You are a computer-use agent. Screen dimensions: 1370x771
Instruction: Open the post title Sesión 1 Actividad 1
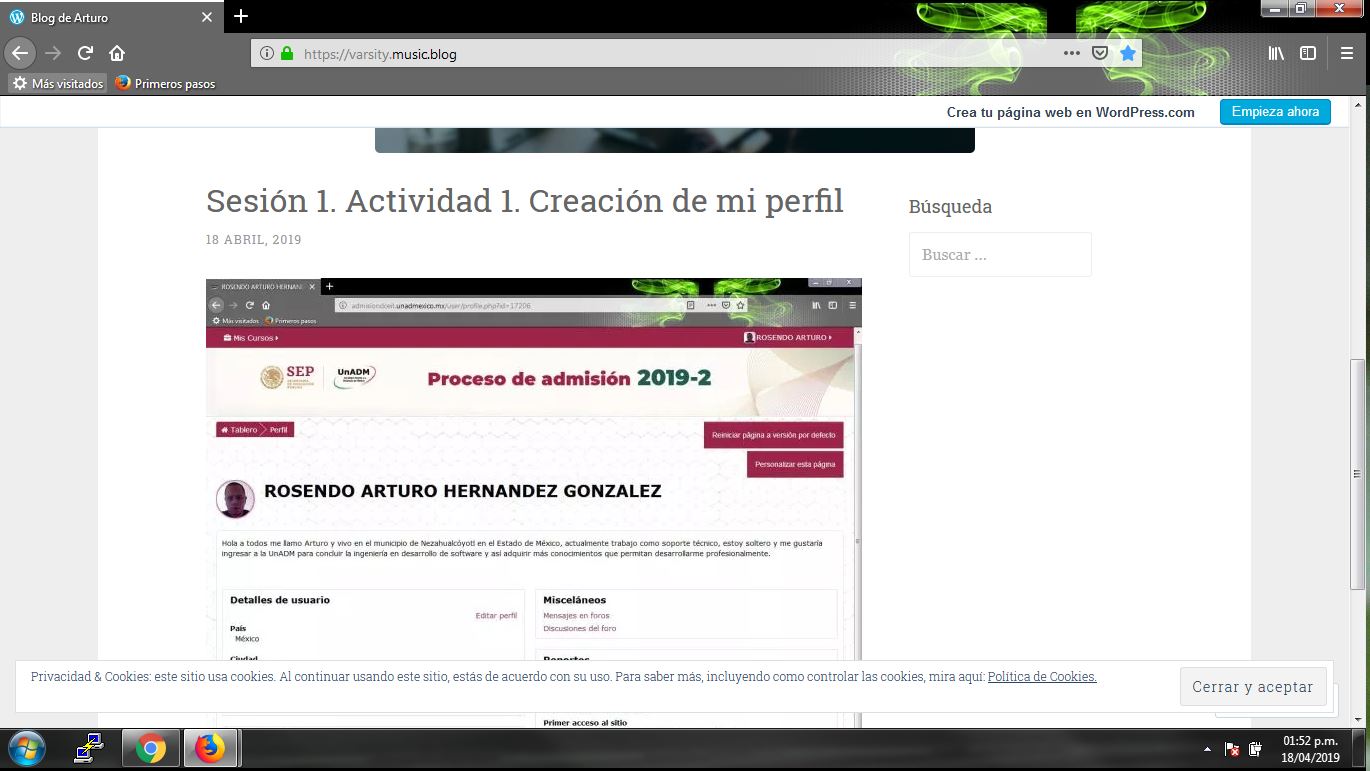[524, 201]
